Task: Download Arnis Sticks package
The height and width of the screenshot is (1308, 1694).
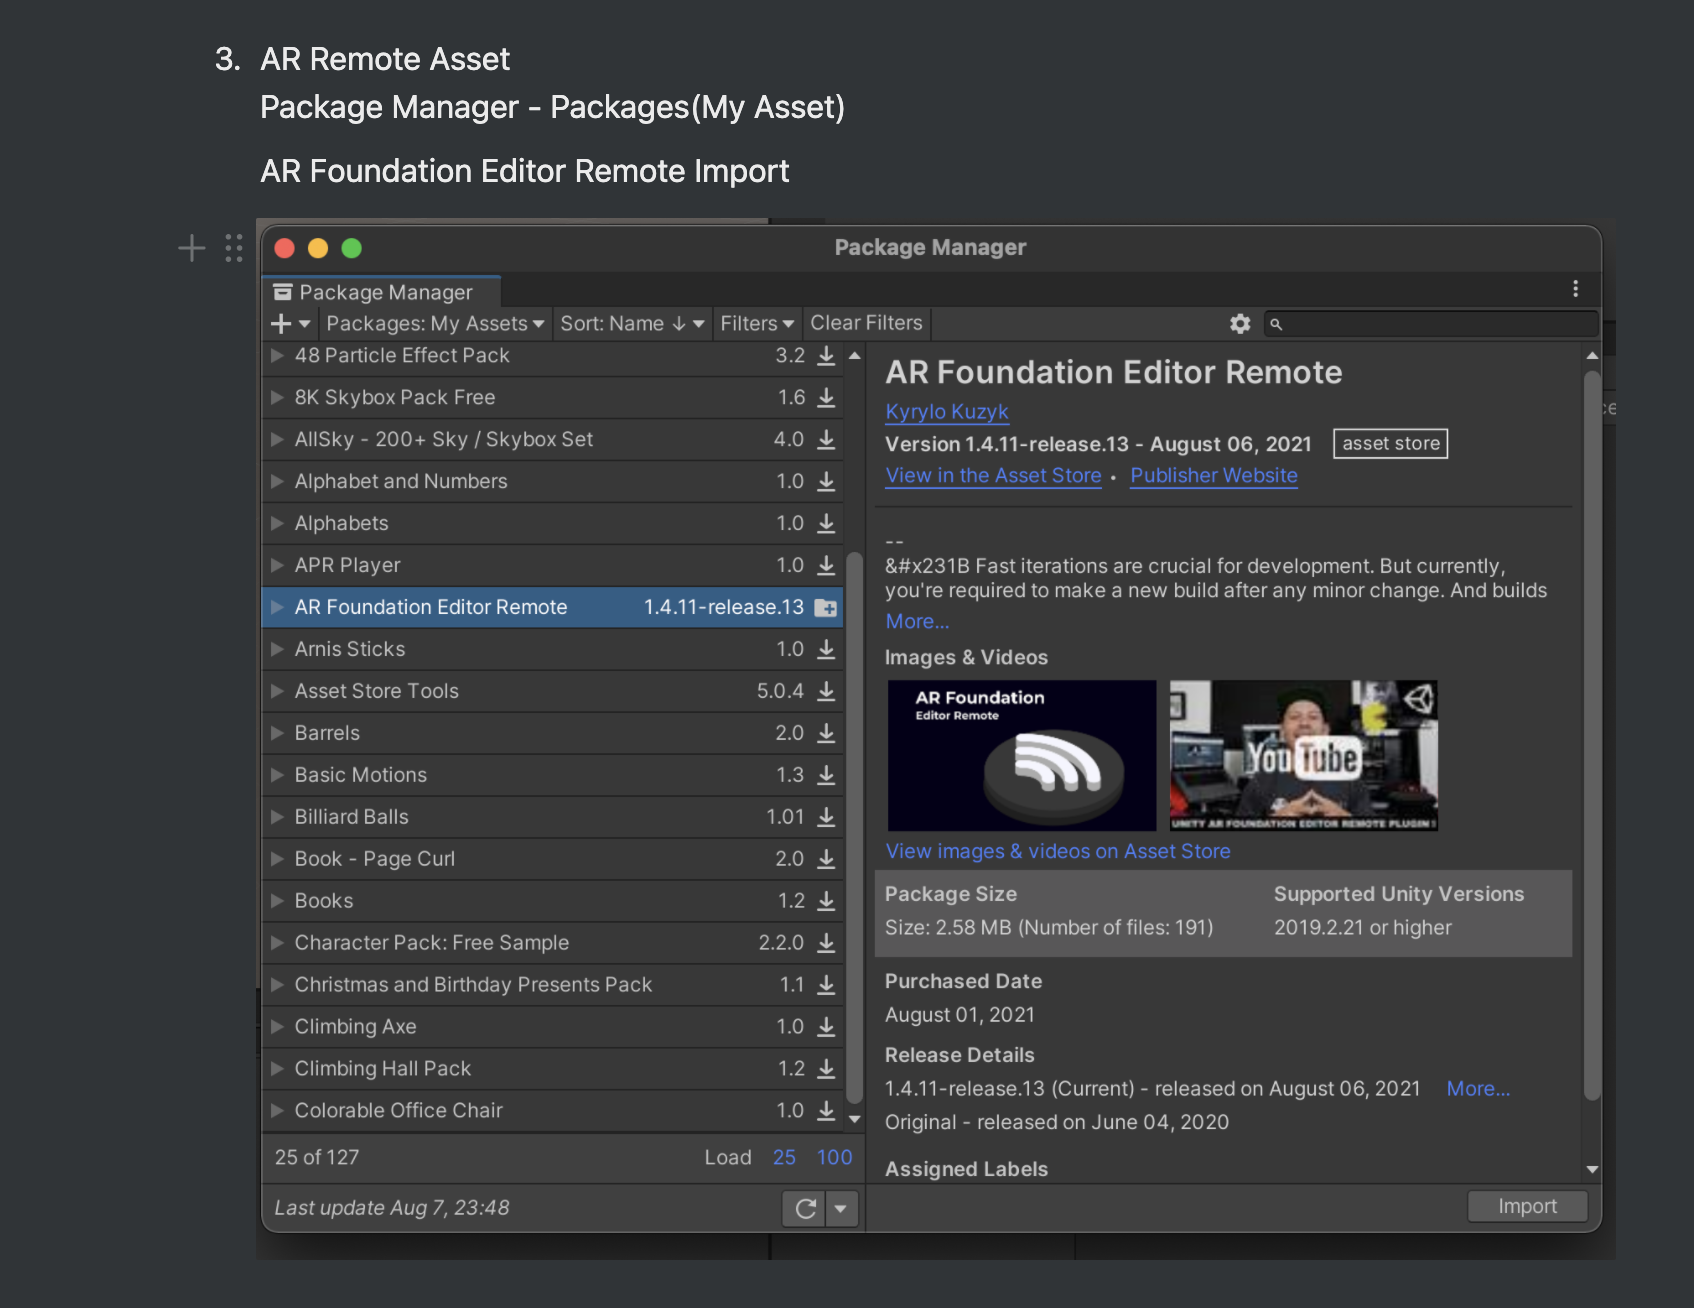Action: pos(826,650)
